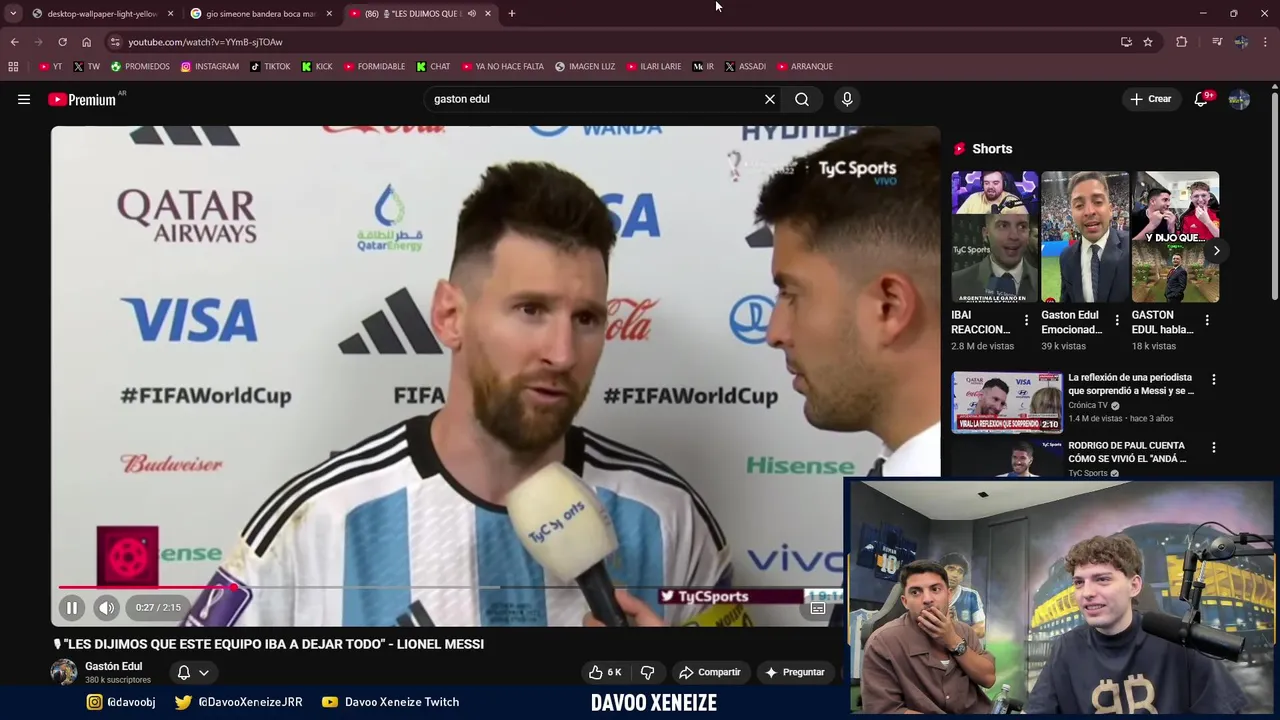Open the account avatar menu on YouTube
The height and width of the screenshot is (720, 1280).
click(x=1239, y=99)
